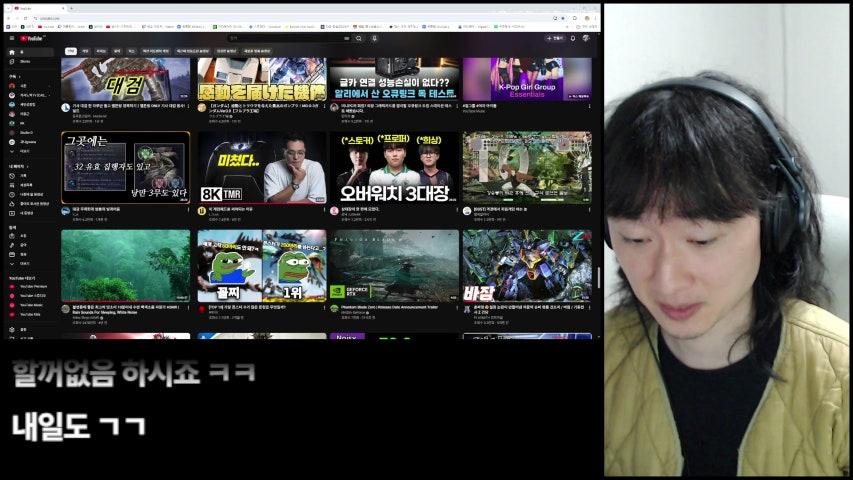Select the last filter chip (새로운 맞춤 동영상)
The width and height of the screenshot is (853, 480).
(257, 51)
